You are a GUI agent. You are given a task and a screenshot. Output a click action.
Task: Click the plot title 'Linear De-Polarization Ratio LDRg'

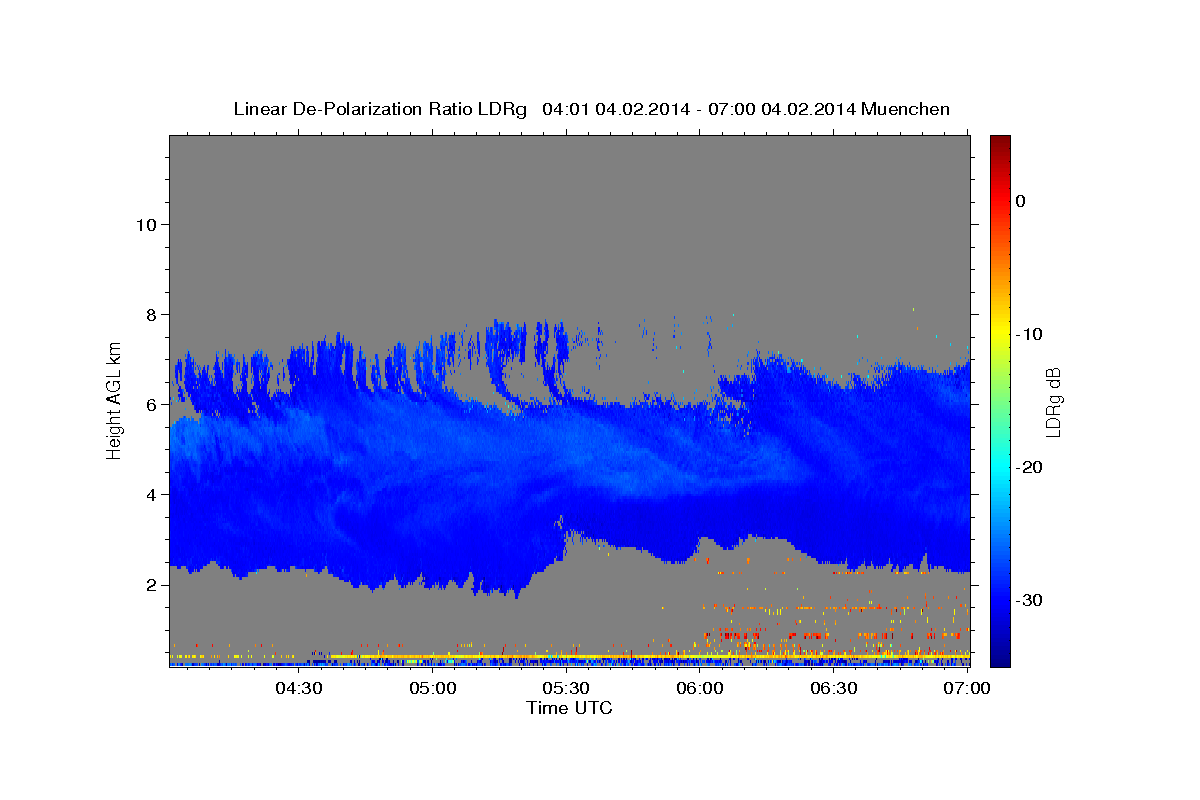[x=379, y=109]
